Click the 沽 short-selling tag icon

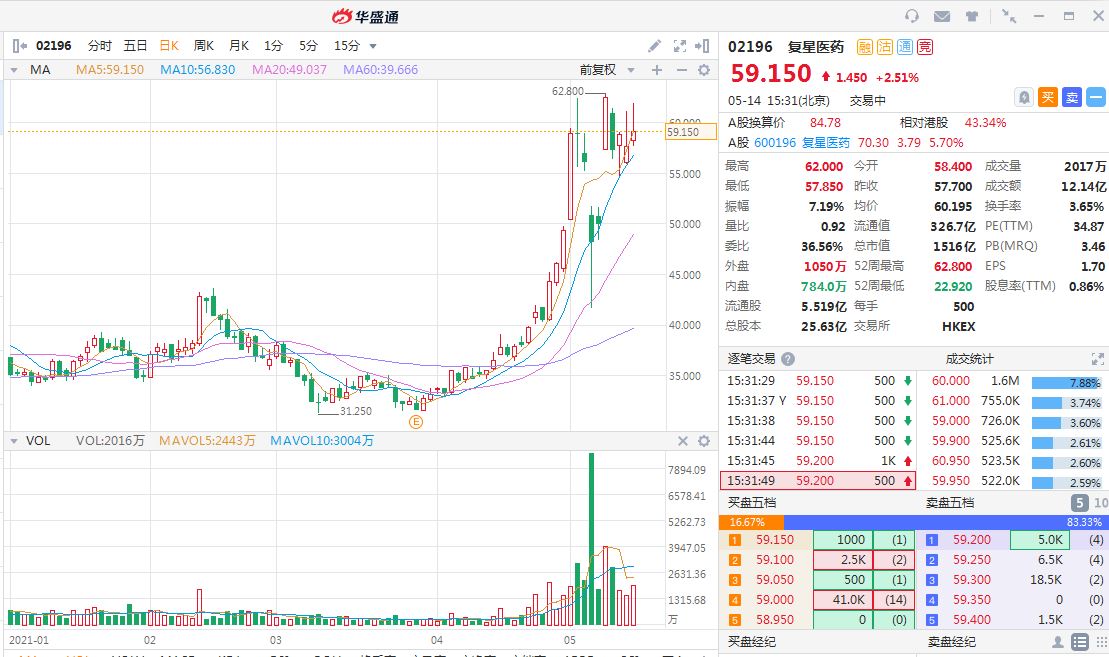pos(884,47)
